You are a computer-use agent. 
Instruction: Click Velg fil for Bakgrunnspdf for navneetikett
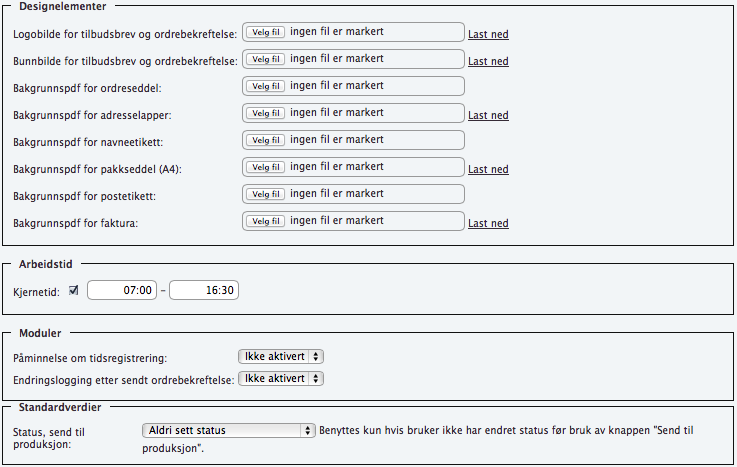point(266,140)
